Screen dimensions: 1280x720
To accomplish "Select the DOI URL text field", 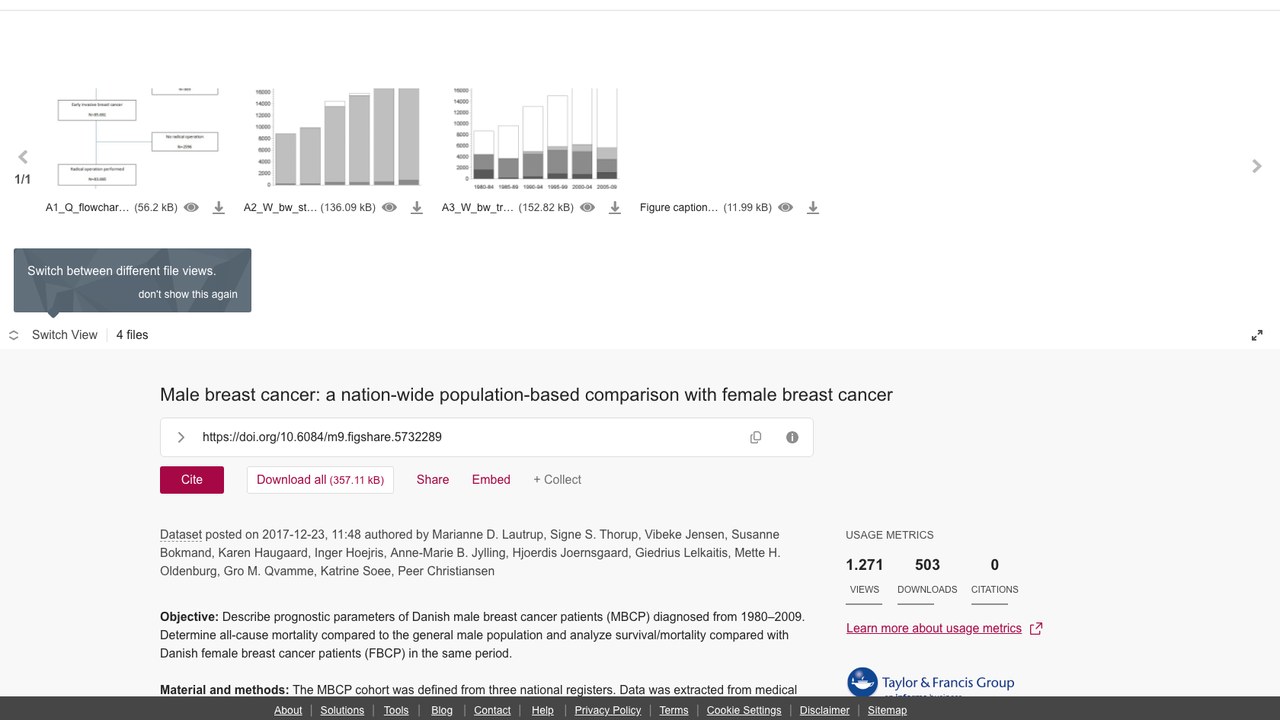I will 322,437.
